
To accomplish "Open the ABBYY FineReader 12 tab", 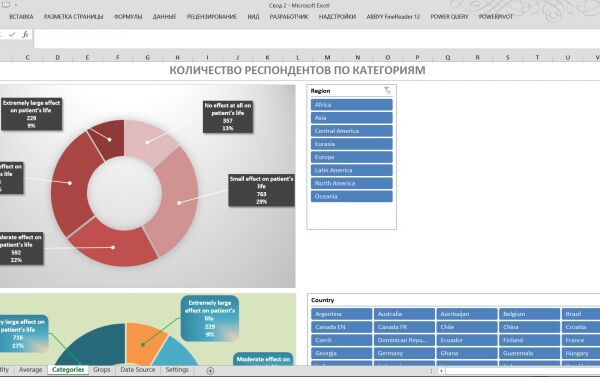I will coord(393,17).
